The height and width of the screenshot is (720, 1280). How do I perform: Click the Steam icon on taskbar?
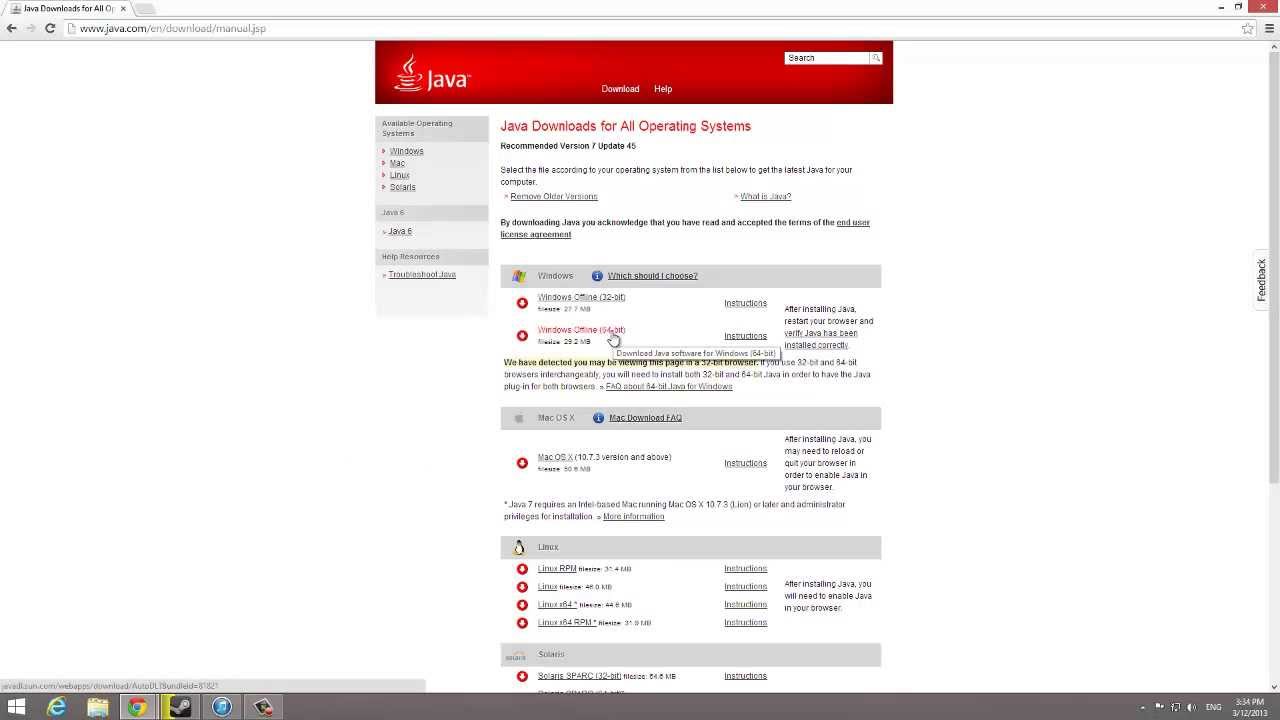[x=180, y=707]
